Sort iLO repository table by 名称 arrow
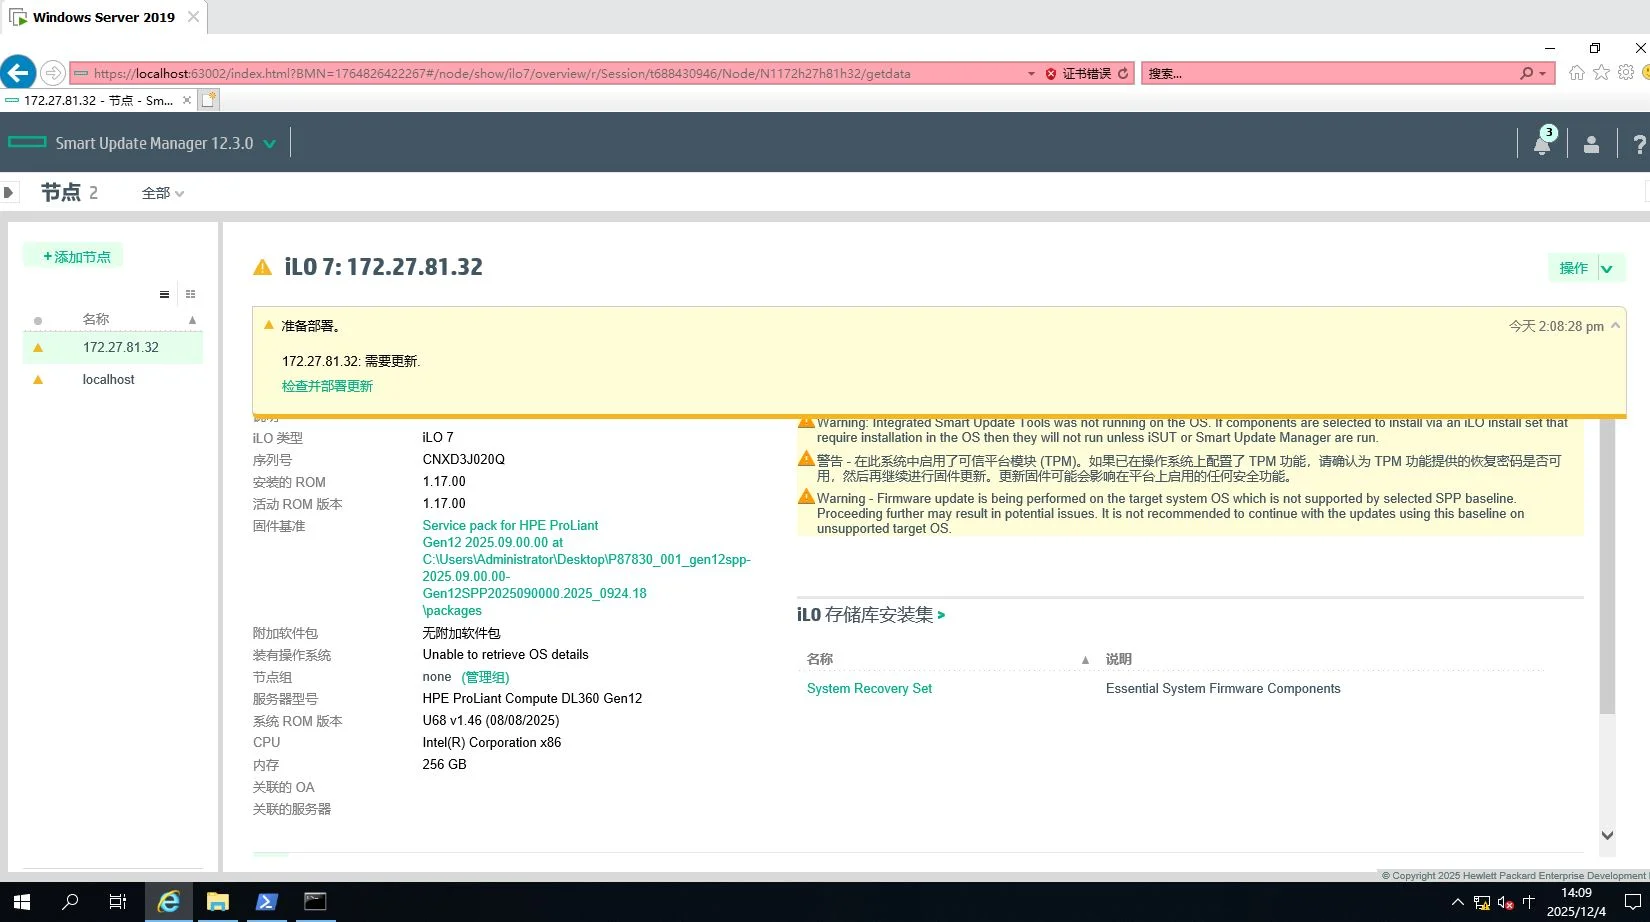Viewport: 1650px width, 922px height. (x=1085, y=660)
